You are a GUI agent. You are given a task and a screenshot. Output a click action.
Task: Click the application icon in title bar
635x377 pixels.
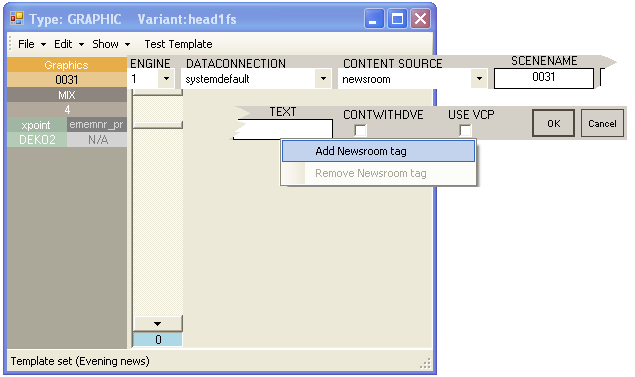(17, 19)
